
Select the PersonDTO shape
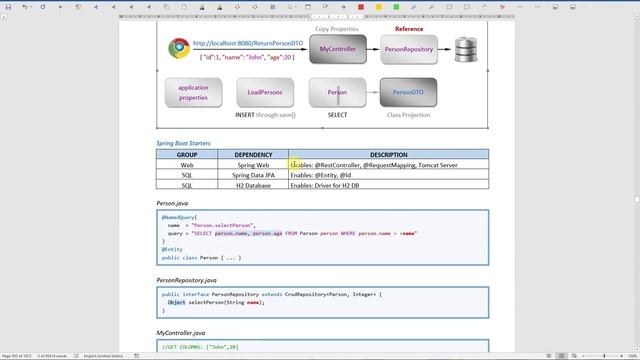408,93
